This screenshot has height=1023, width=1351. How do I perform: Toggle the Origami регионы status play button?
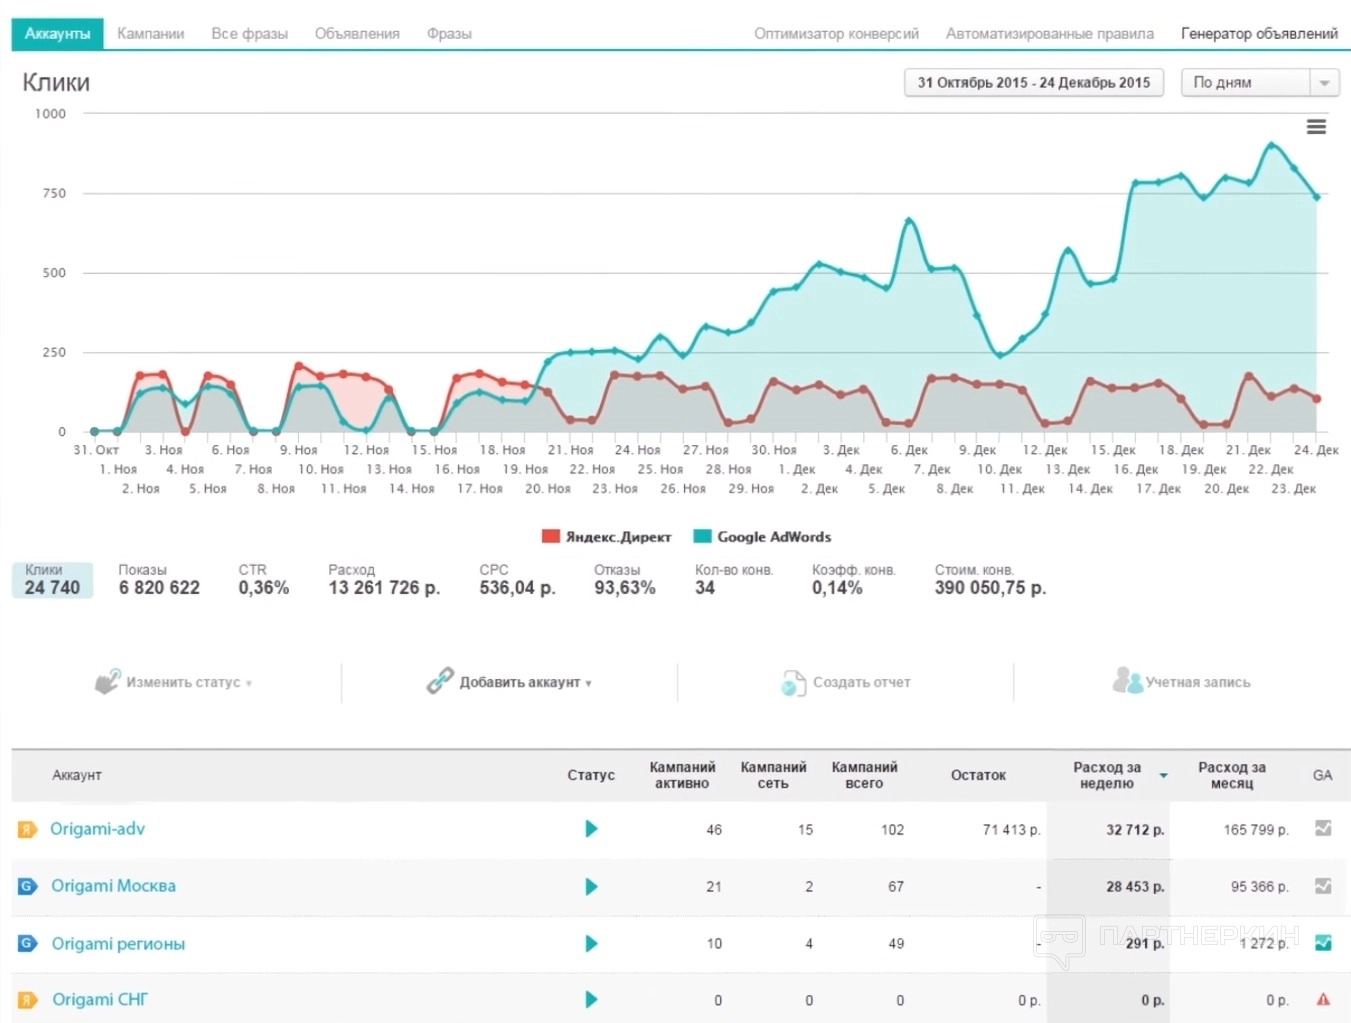(x=591, y=943)
